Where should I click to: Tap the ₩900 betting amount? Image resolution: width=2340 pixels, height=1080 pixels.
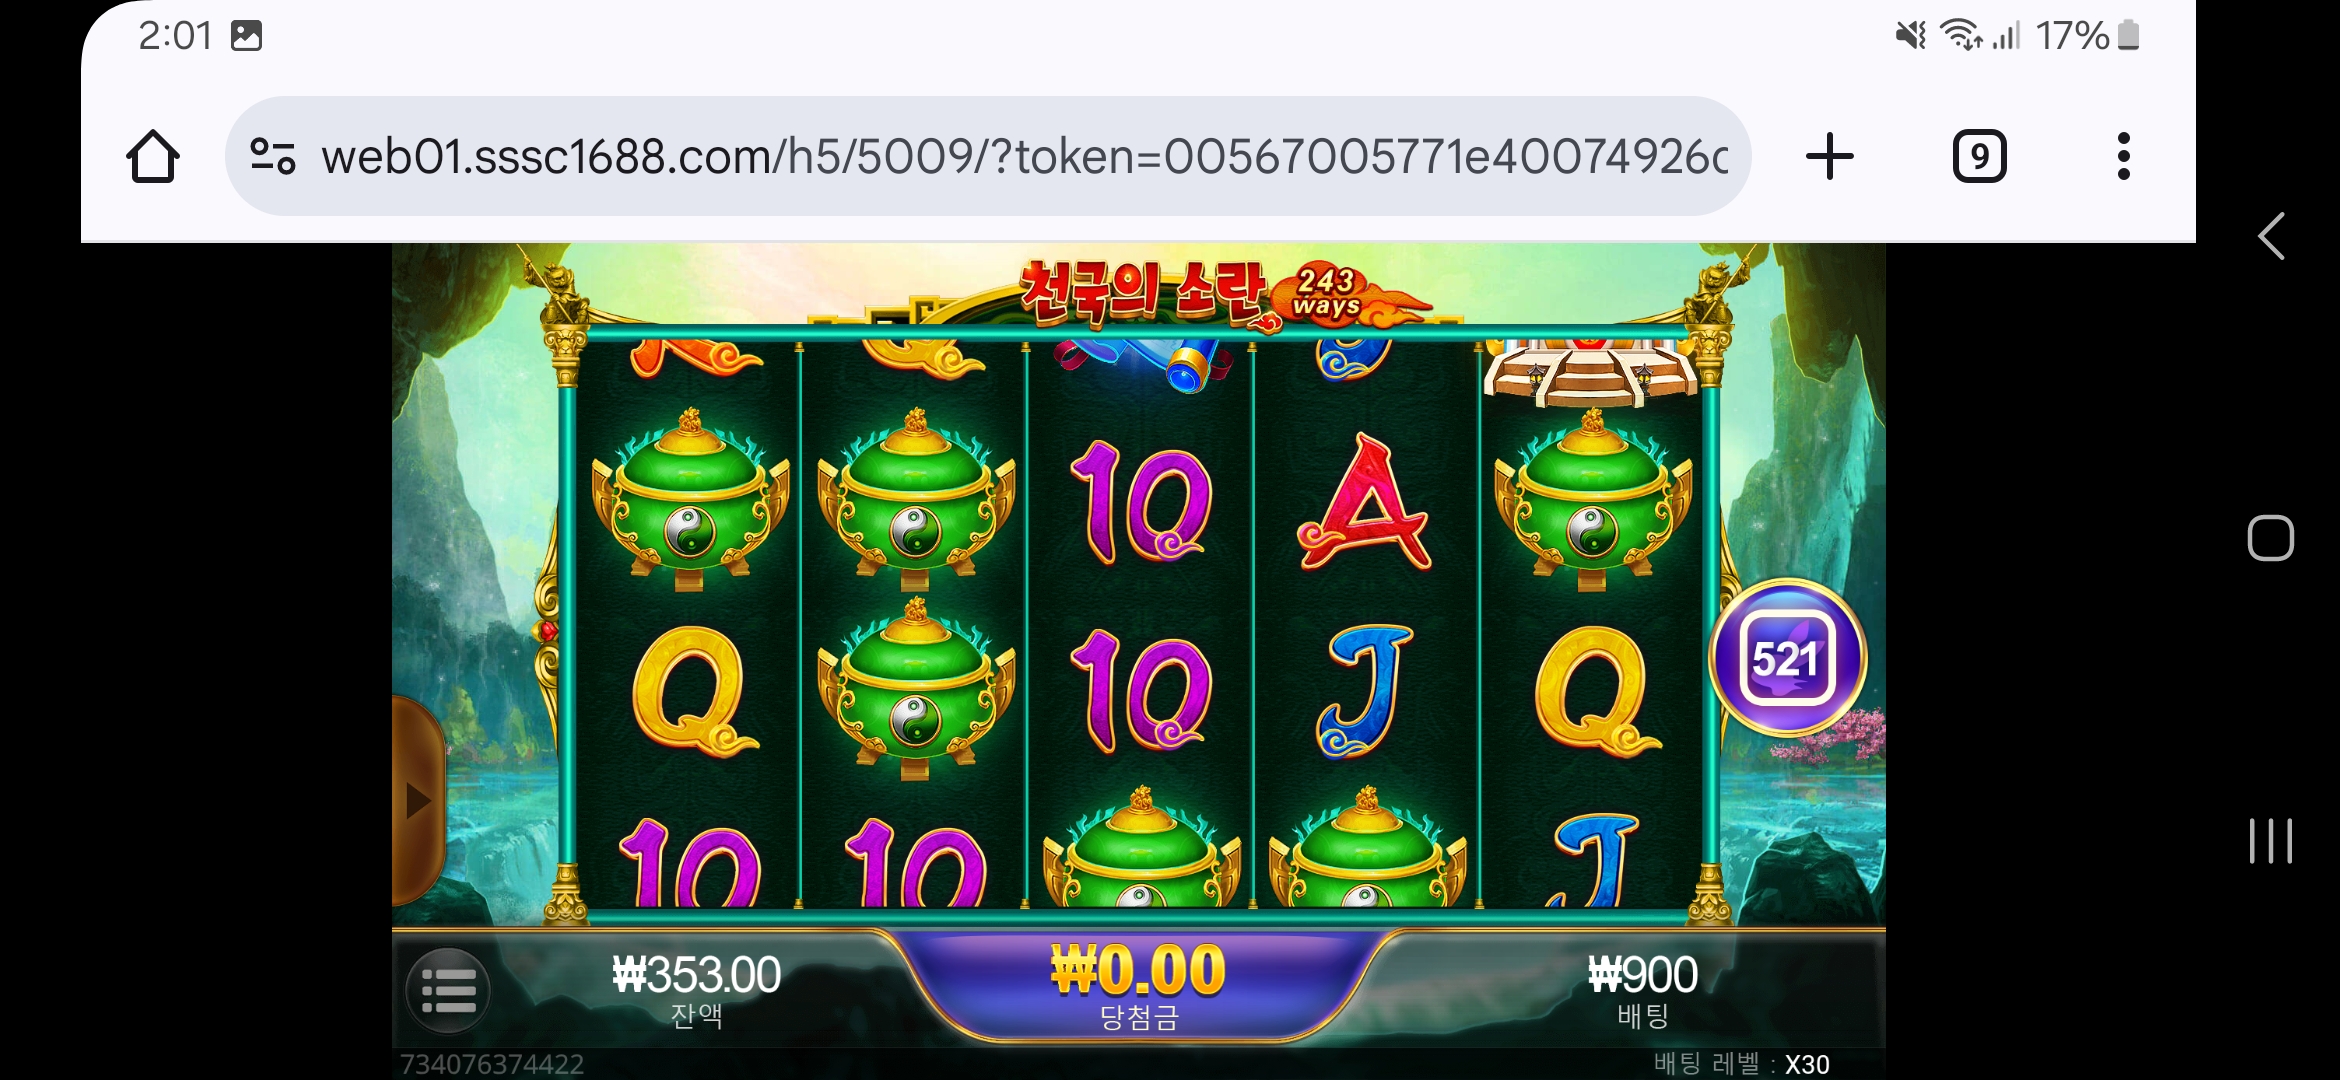[x=1642, y=975]
